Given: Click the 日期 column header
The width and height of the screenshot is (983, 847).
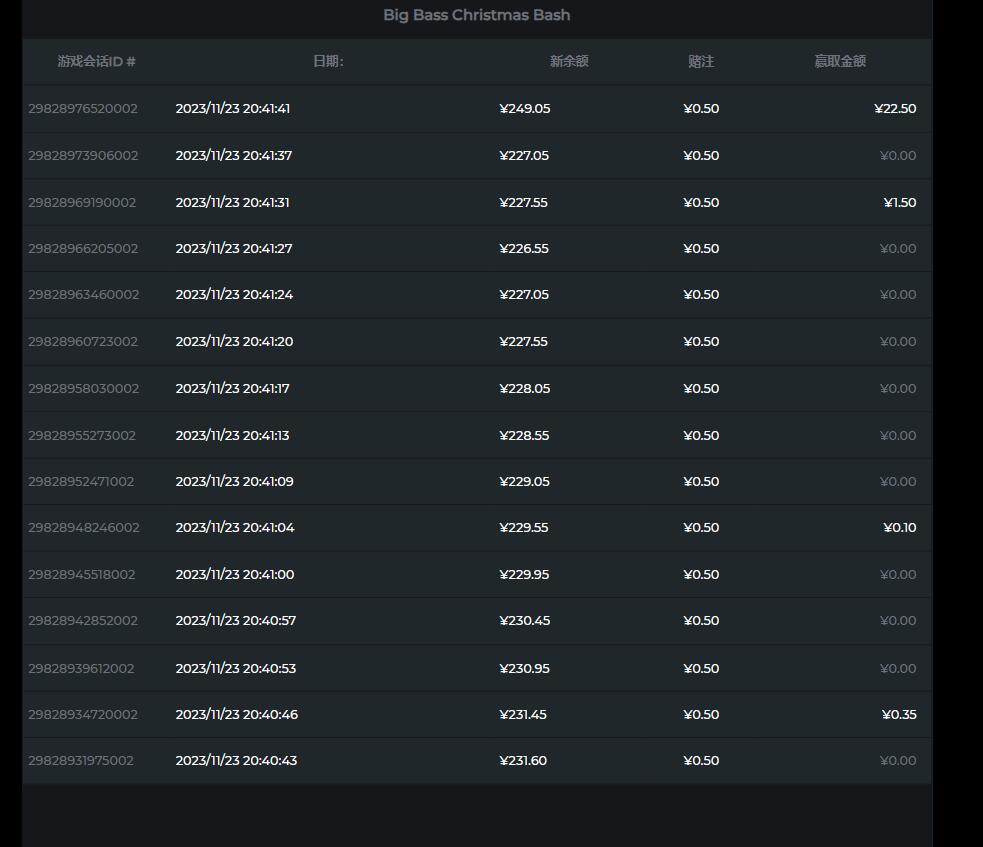Looking at the screenshot, I should coord(328,61).
